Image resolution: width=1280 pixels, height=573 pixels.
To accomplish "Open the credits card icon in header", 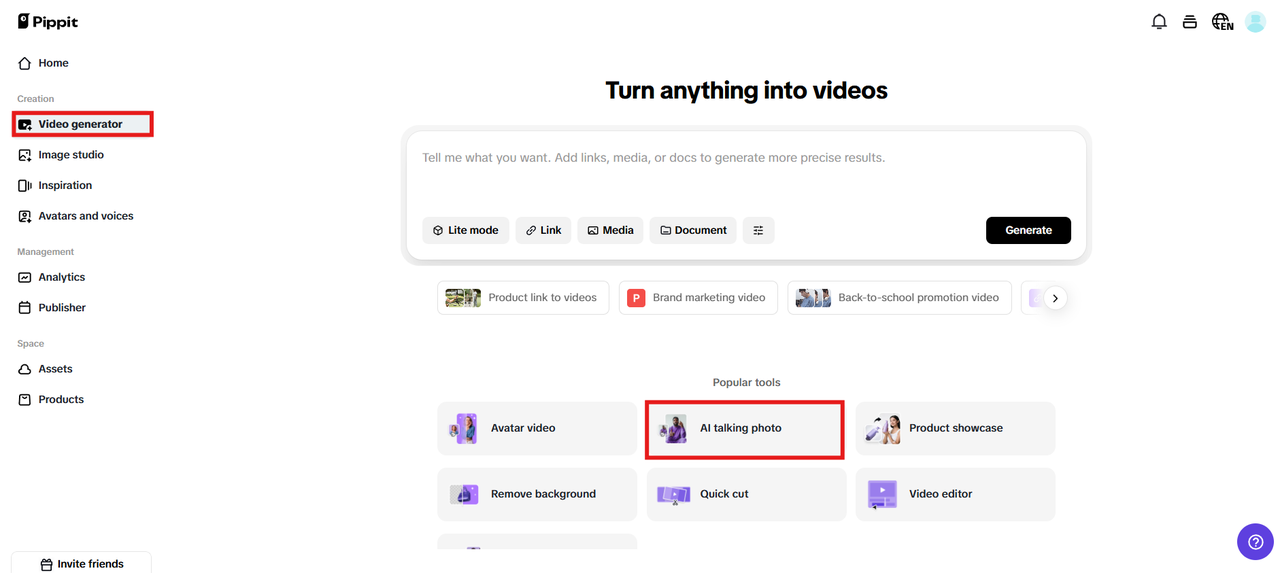I will [x=1190, y=22].
